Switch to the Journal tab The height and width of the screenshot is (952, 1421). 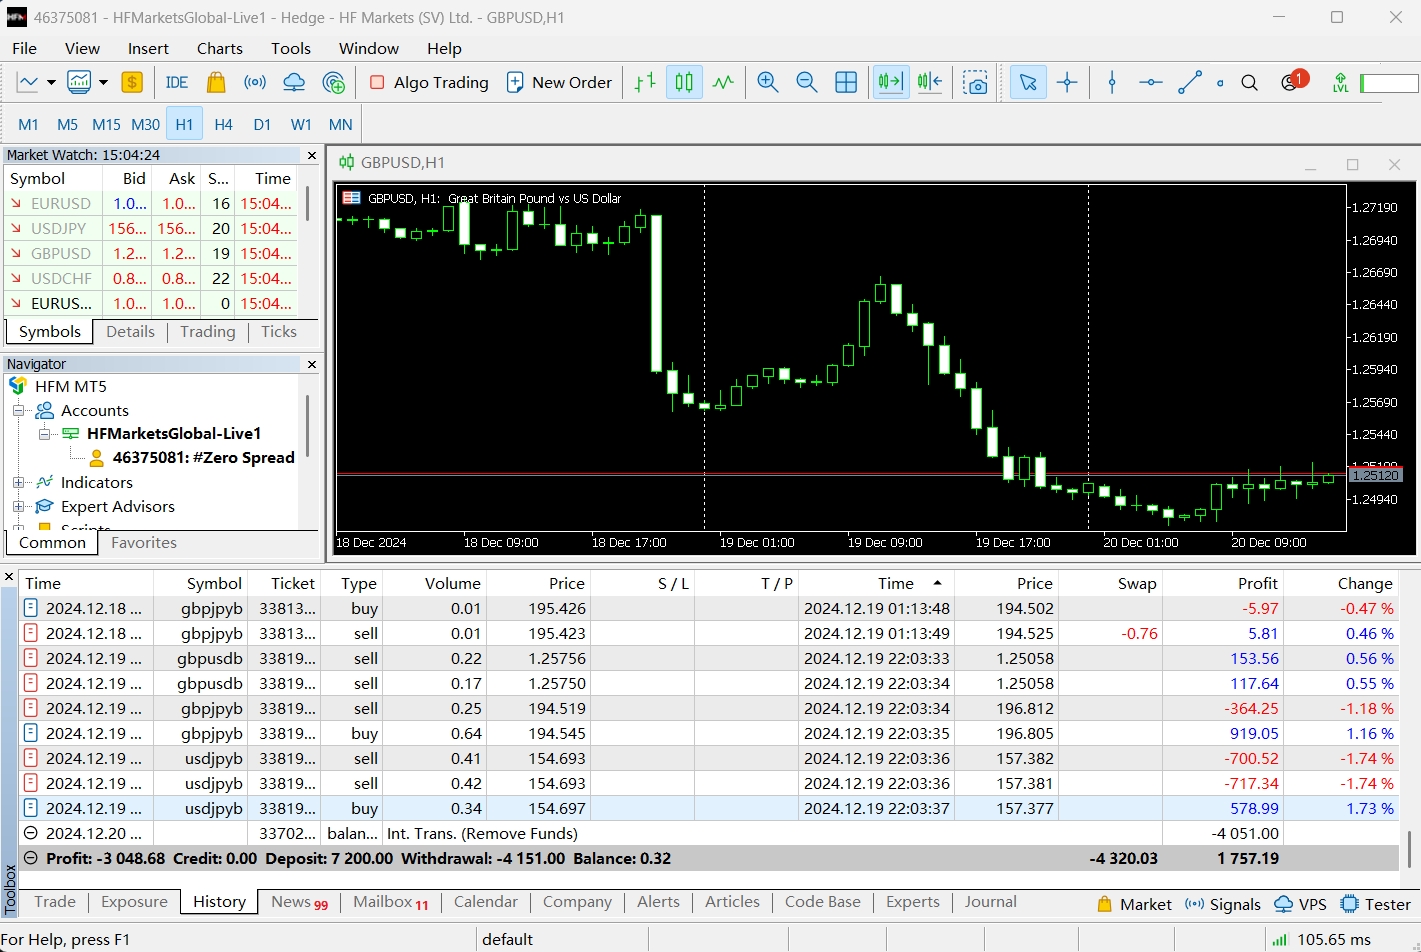[x=990, y=902]
